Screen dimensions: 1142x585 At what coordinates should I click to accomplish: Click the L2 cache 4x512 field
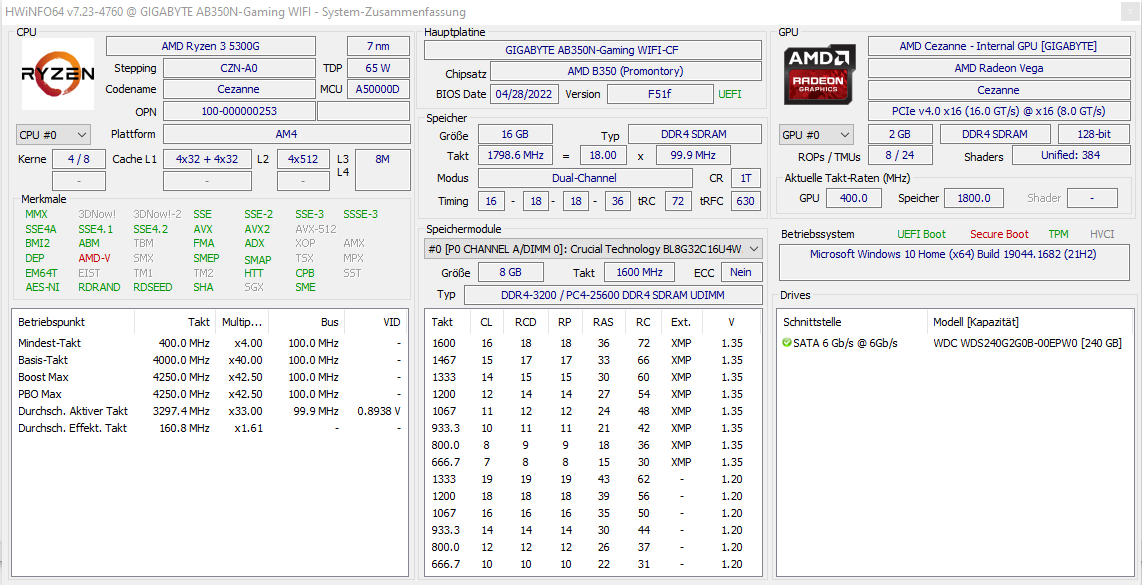pyautogui.click(x=303, y=159)
